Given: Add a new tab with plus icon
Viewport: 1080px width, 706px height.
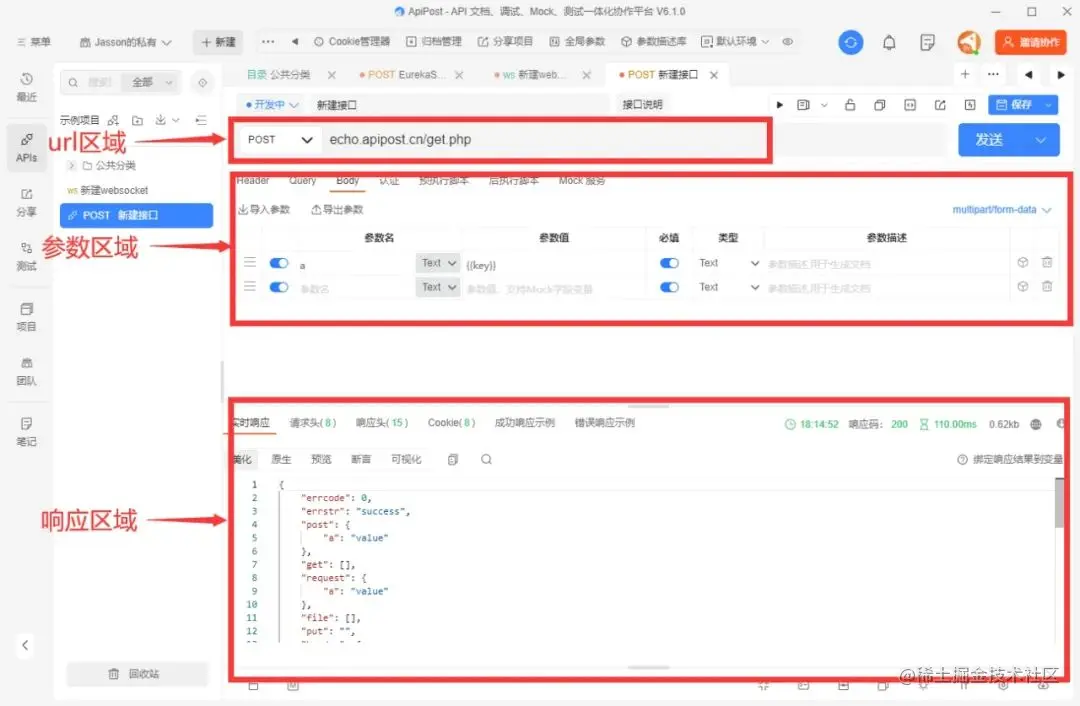Looking at the screenshot, I should 965,74.
